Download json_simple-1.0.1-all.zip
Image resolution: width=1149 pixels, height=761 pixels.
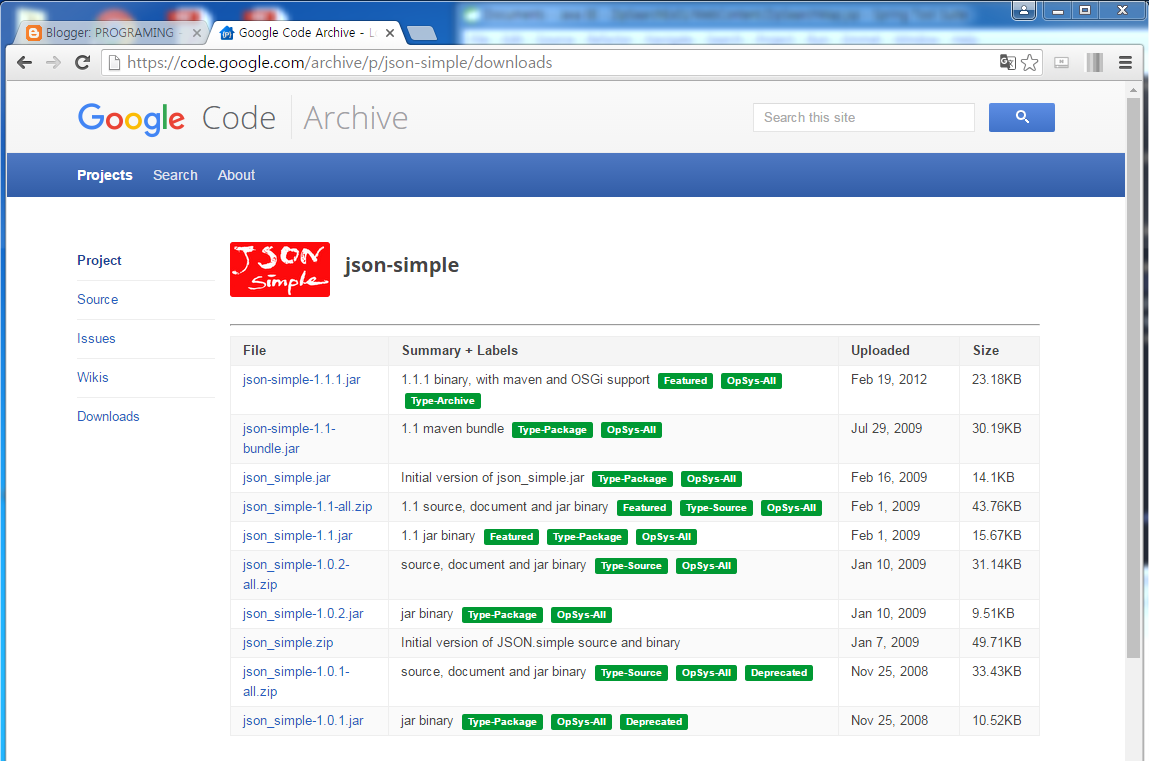pyautogui.click(x=296, y=681)
